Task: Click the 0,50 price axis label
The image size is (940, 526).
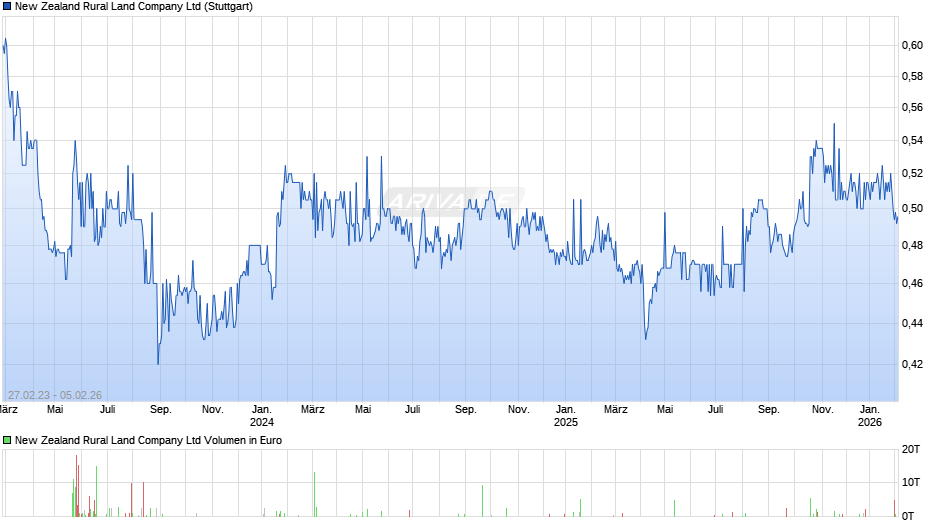Action: 912,209
